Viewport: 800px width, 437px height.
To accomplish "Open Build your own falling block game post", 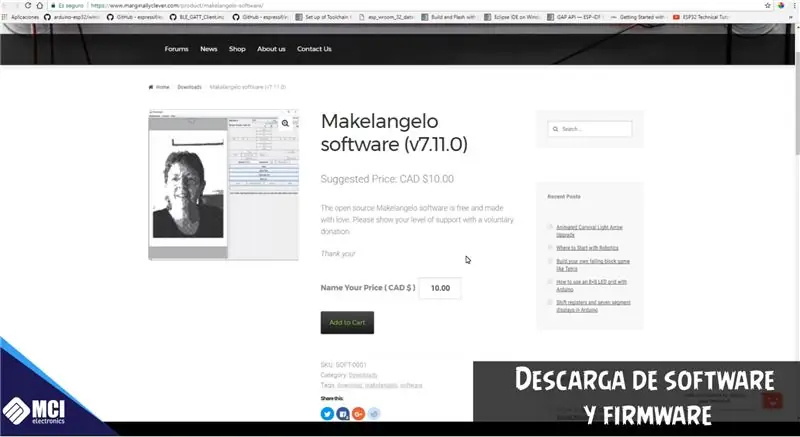I will point(593,265).
